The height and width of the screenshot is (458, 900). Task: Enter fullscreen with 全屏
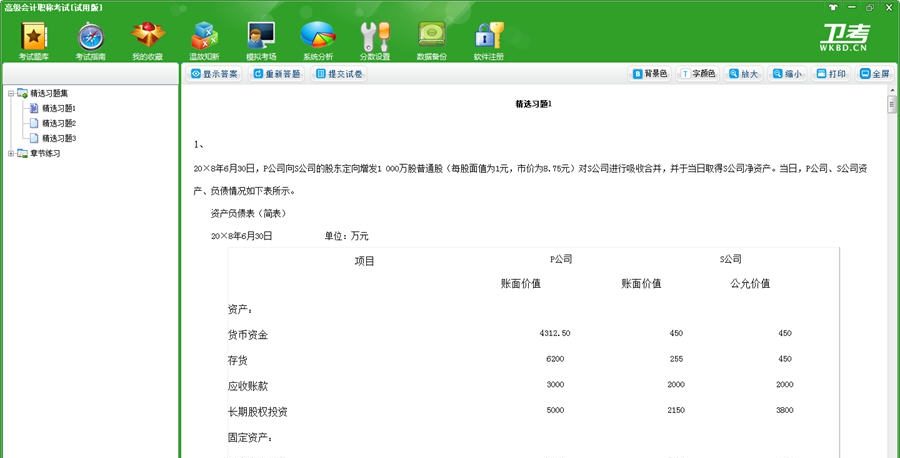tap(875, 74)
